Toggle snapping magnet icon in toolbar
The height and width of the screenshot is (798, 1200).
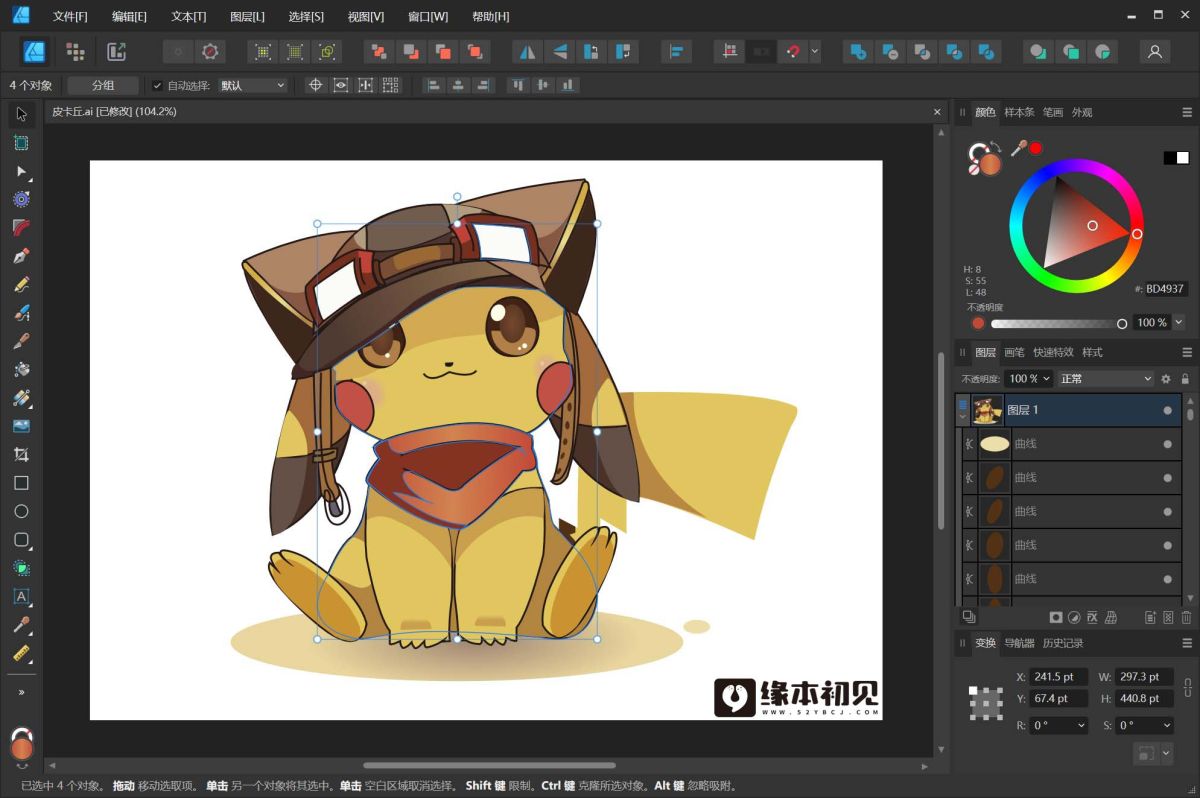[793, 51]
